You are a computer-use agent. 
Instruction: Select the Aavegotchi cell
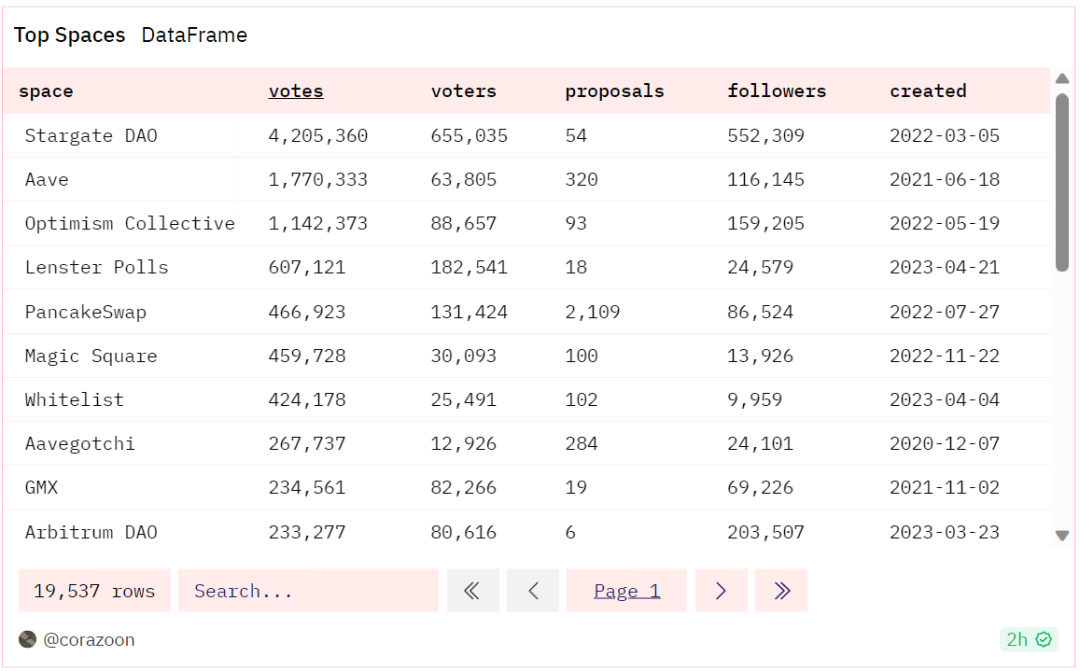coord(80,444)
